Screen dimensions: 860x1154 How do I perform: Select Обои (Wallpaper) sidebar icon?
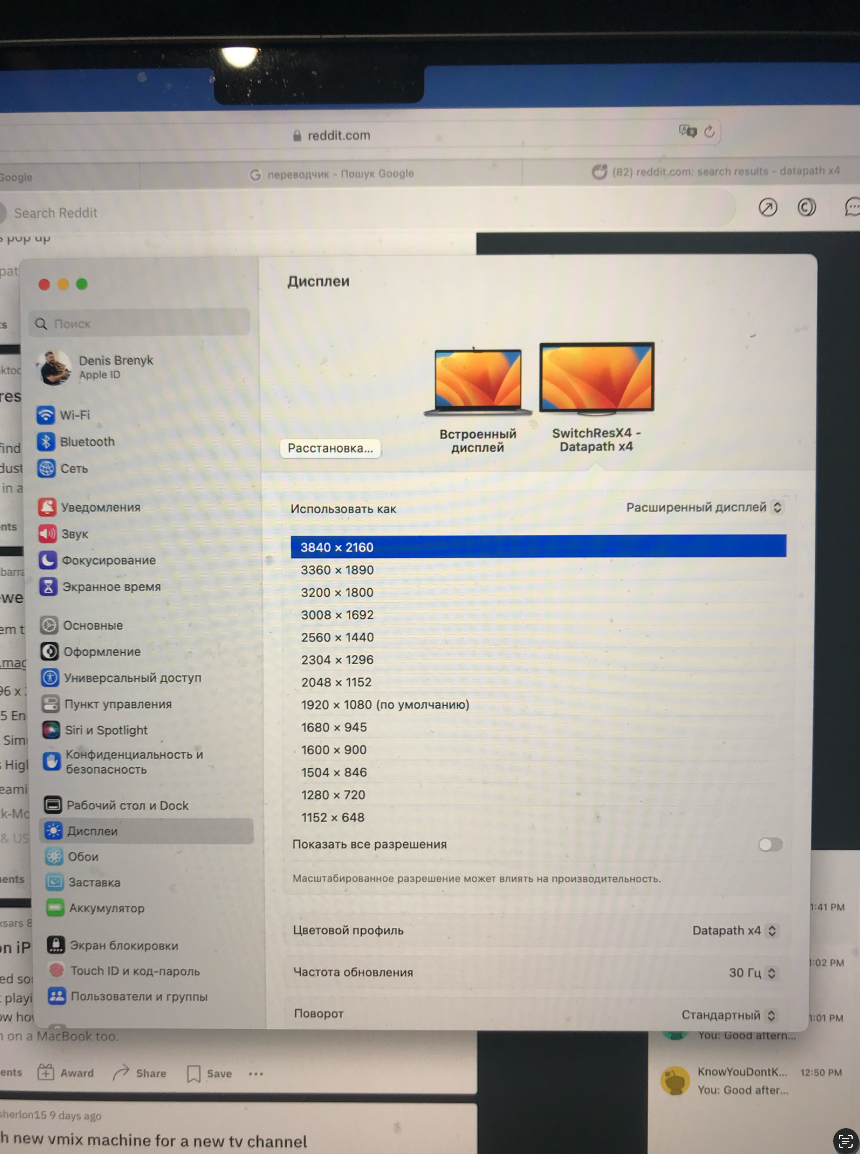click(x=53, y=857)
